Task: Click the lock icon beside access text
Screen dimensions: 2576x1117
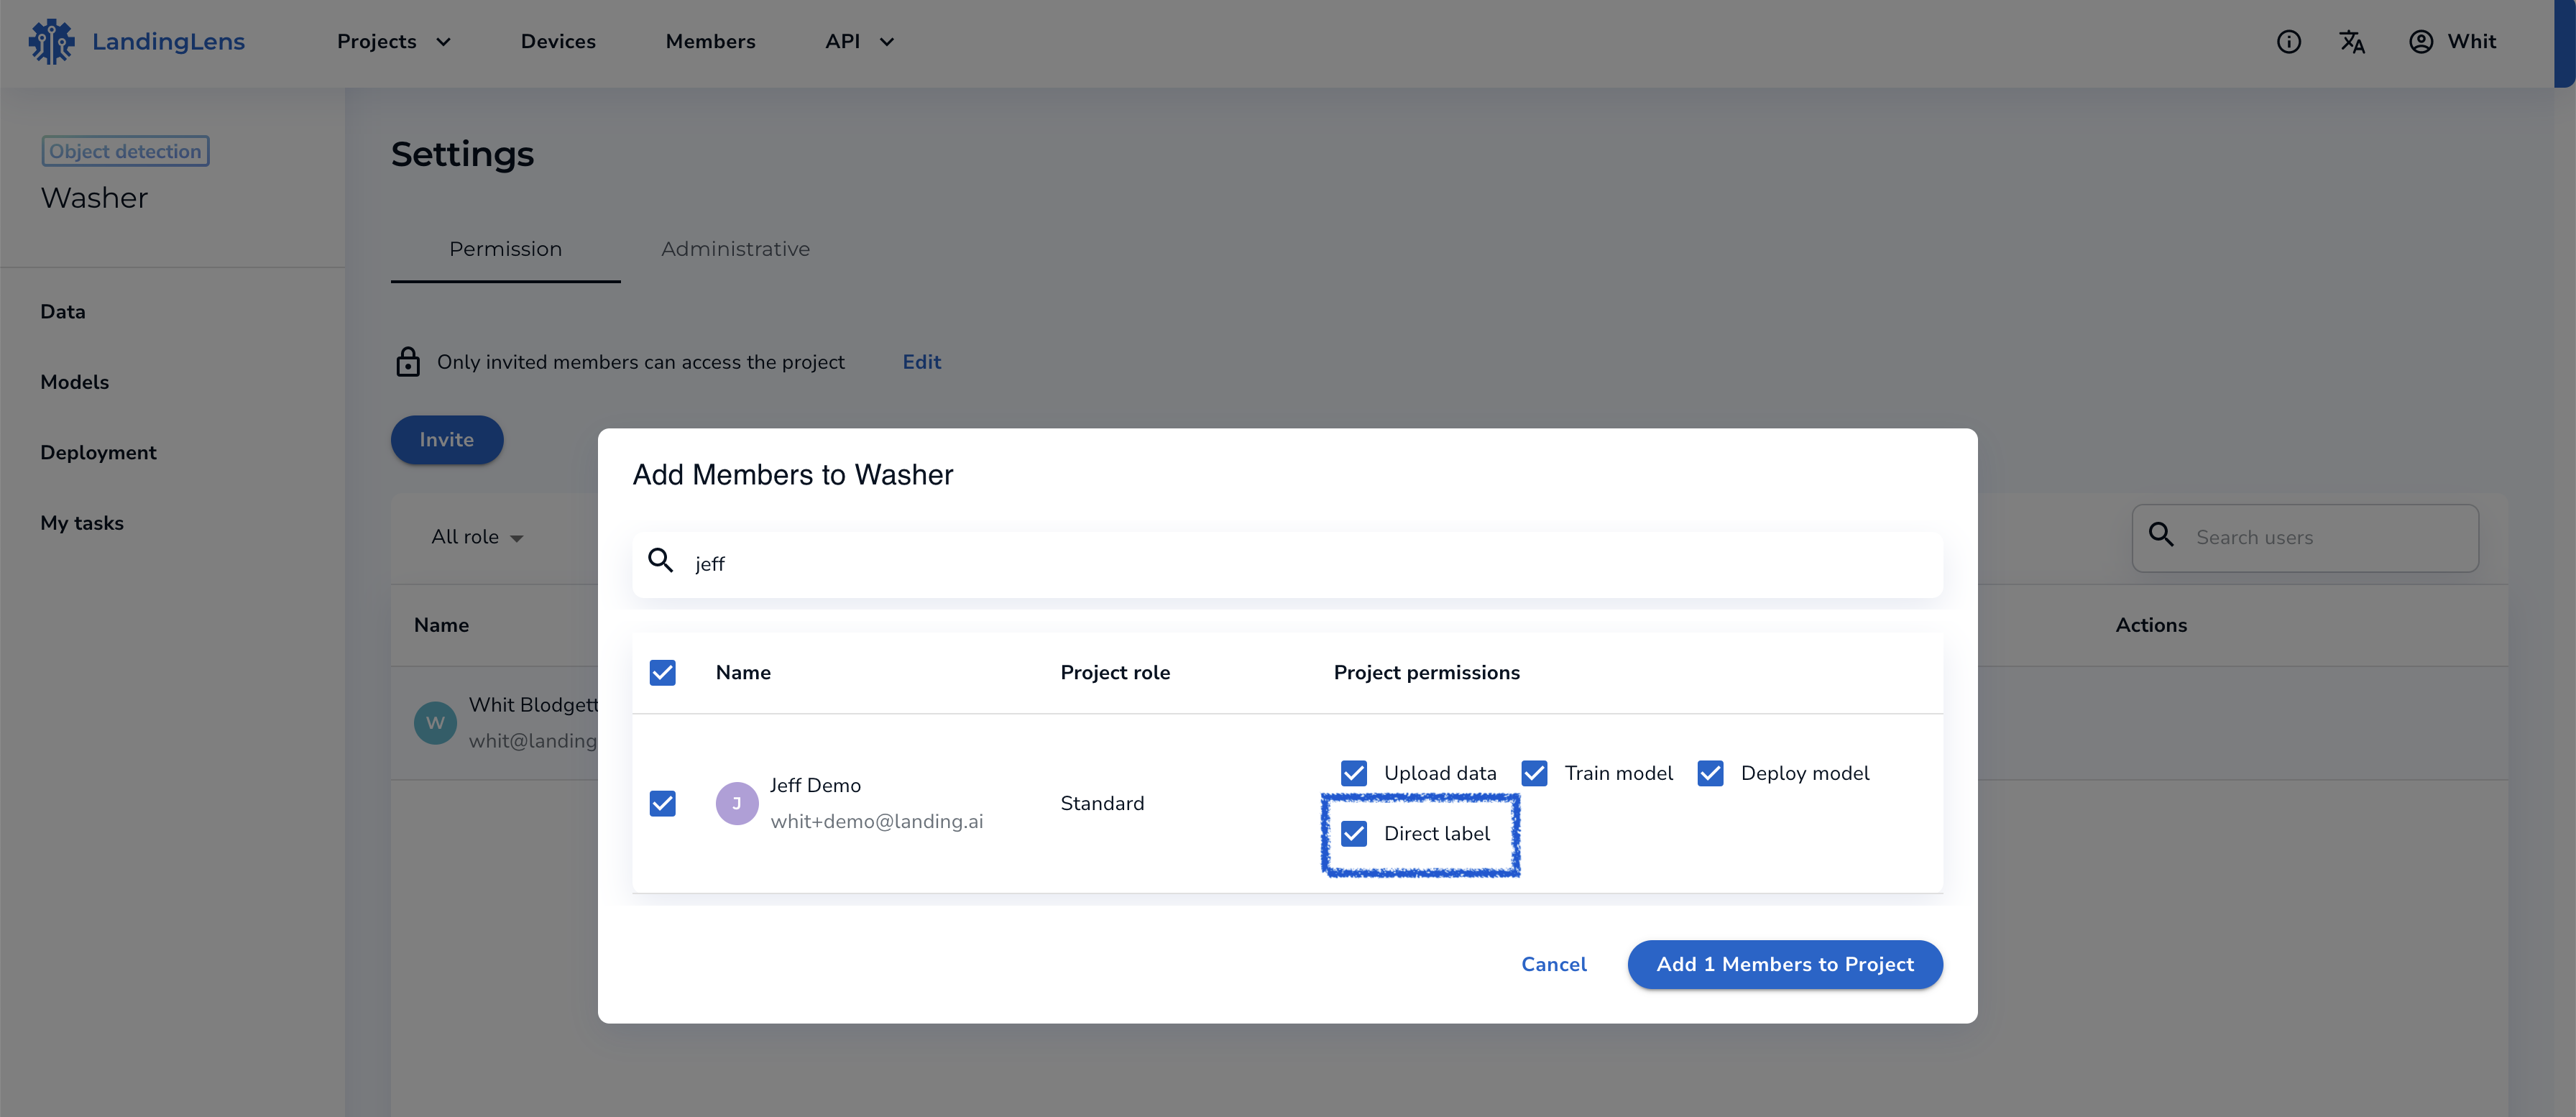Action: click(408, 362)
